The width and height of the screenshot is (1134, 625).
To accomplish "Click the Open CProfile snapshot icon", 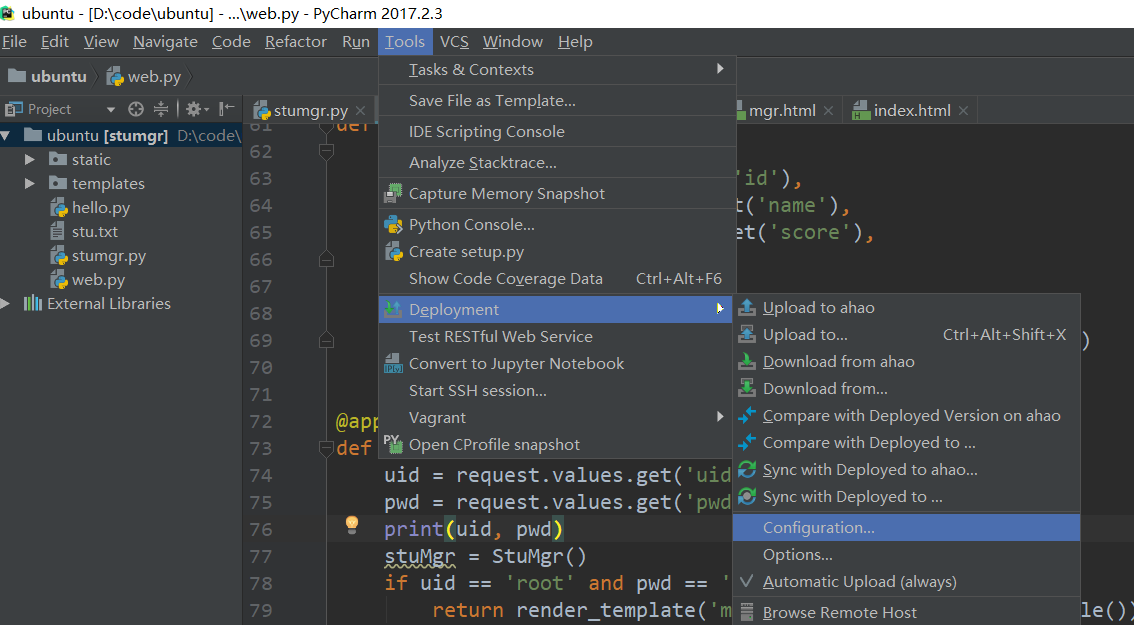I will click(393, 444).
